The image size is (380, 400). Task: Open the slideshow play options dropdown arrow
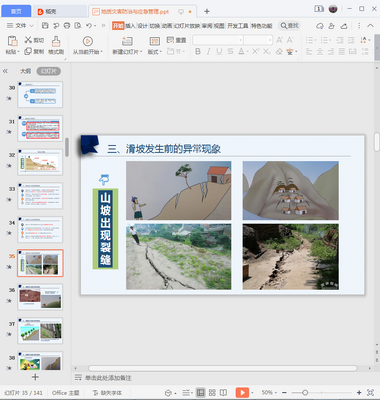click(x=252, y=393)
